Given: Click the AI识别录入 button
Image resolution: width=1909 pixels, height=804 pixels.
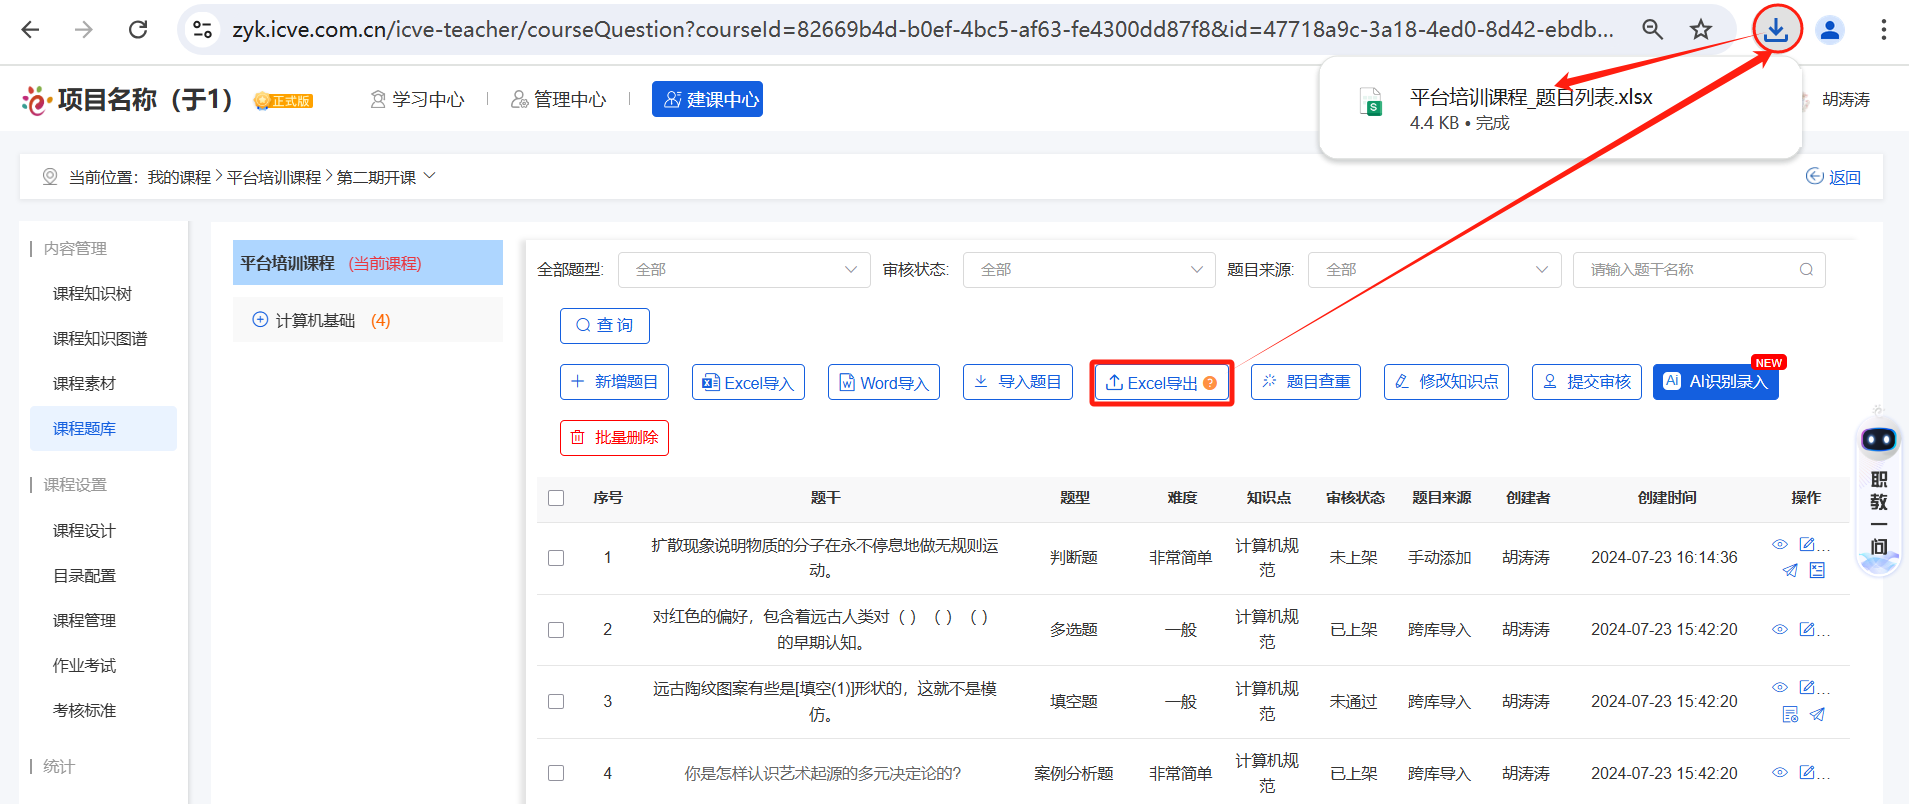Looking at the screenshot, I should (1715, 382).
